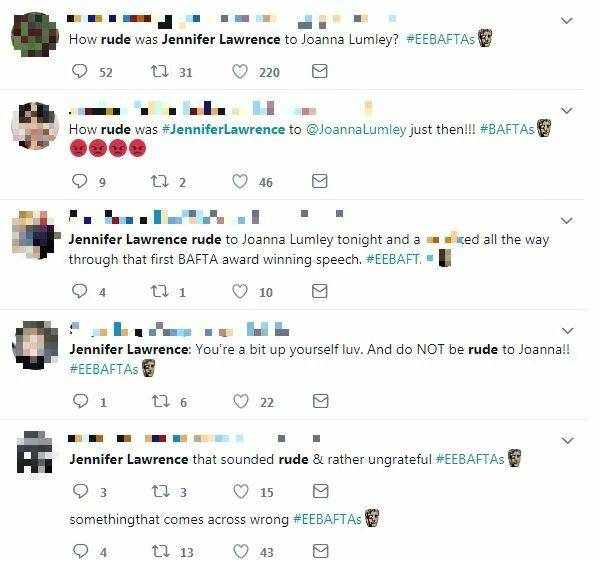This screenshot has width=601, height=562.
Task: Like the tweet with 220 likes
Action: (x=240, y=72)
